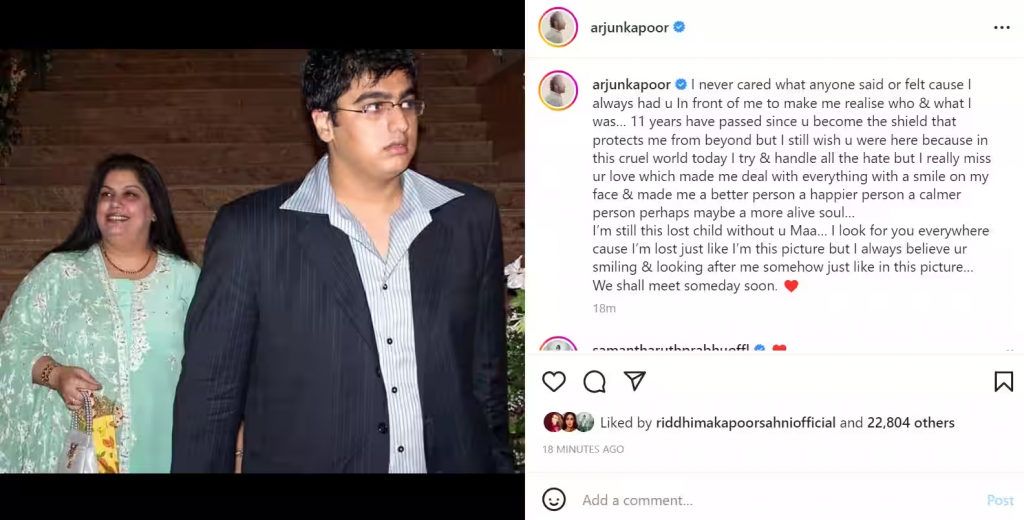The height and width of the screenshot is (520, 1024).
Task: Click verified badge in the caption line
Action: click(680, 84)
